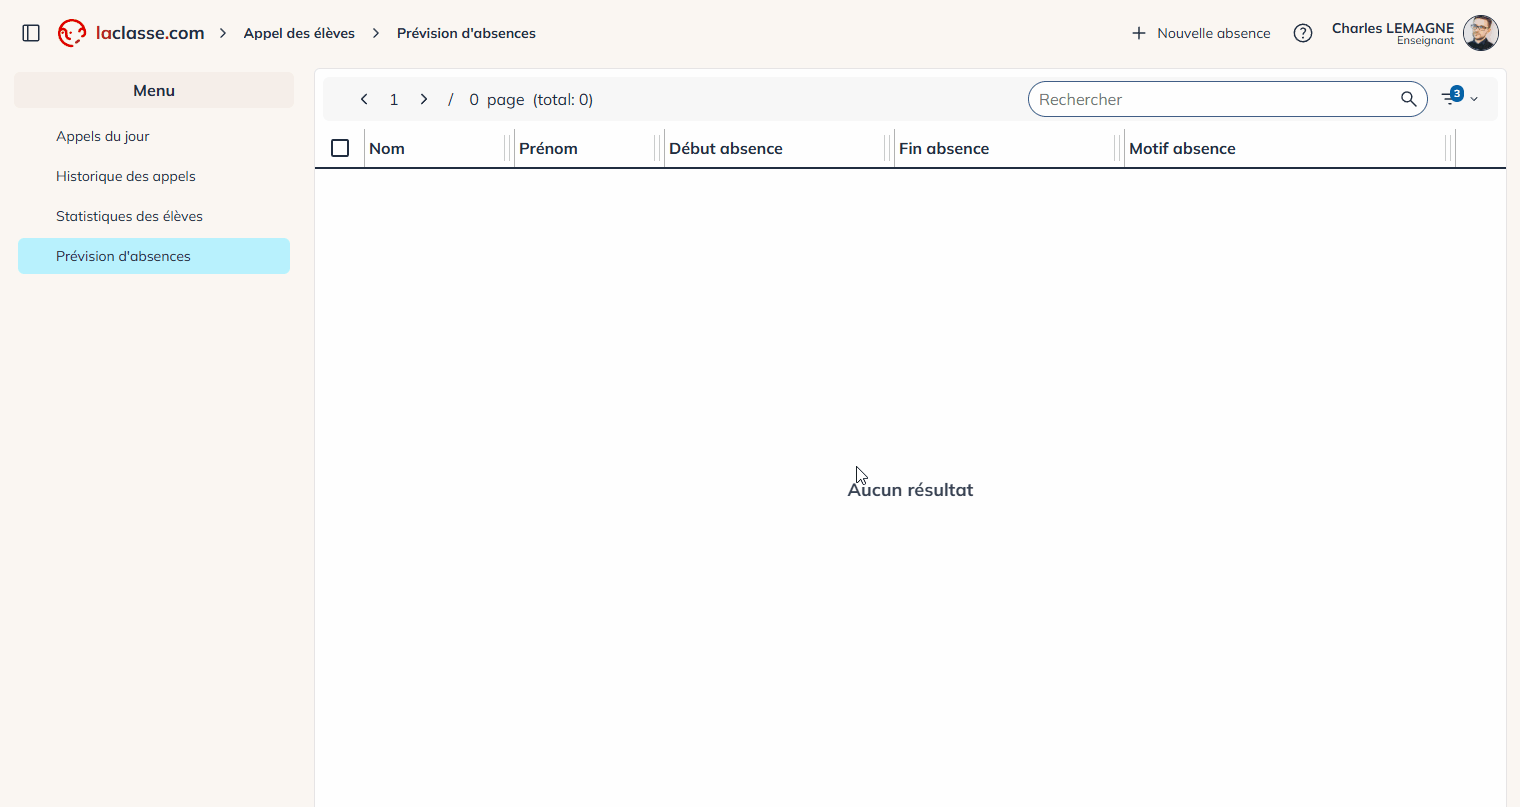
Task: Click the plus icon for new absence
Action: point(1138,33)
